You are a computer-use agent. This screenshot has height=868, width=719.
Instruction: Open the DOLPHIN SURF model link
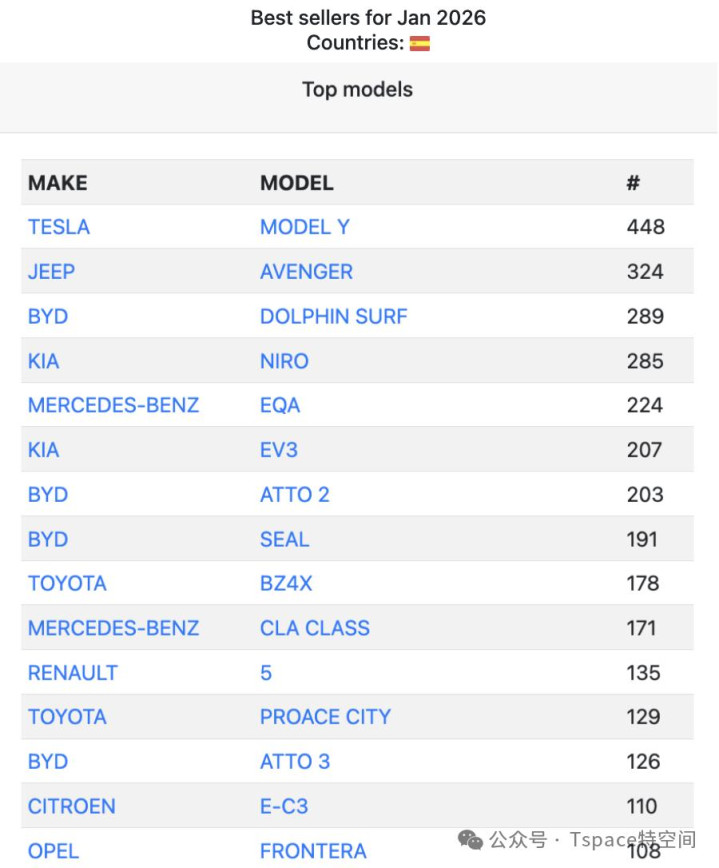pyautogui.click(x=334, y=316)
